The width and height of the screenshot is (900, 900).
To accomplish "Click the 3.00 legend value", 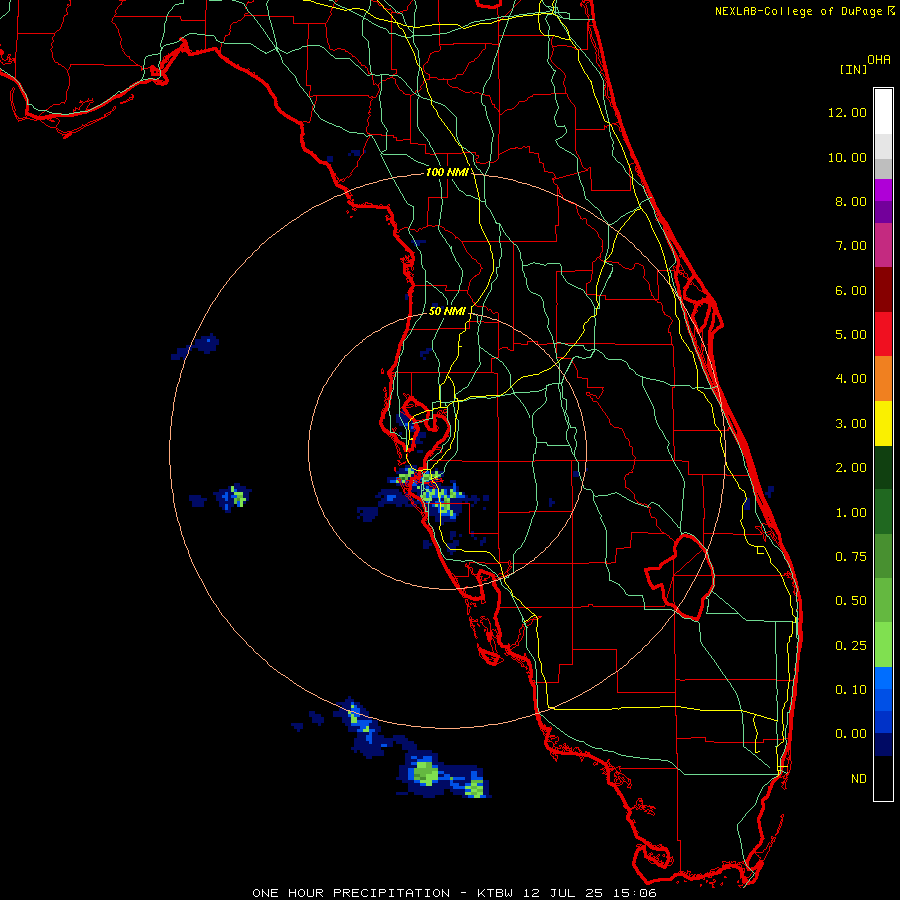I will click(x=851, y=424).
